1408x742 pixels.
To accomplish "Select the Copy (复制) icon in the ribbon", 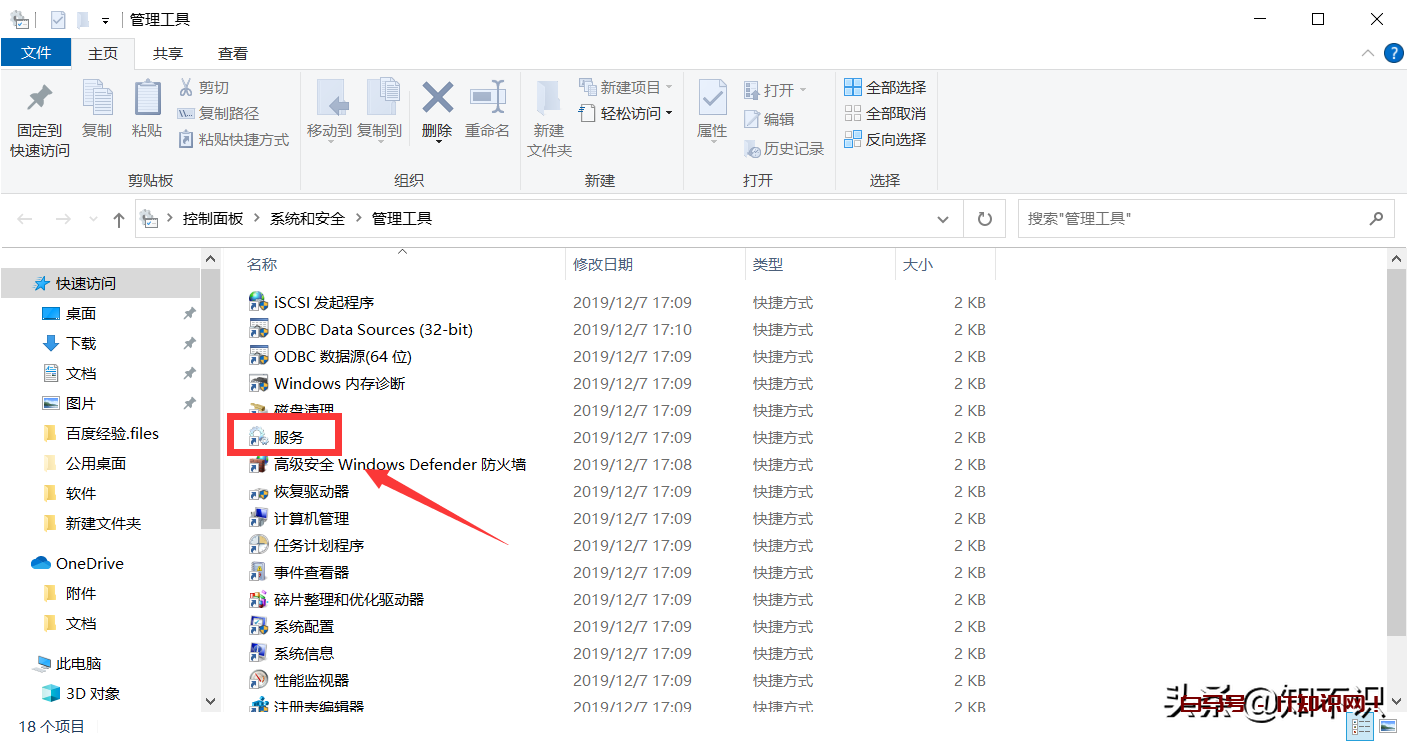I will [97, 110].
